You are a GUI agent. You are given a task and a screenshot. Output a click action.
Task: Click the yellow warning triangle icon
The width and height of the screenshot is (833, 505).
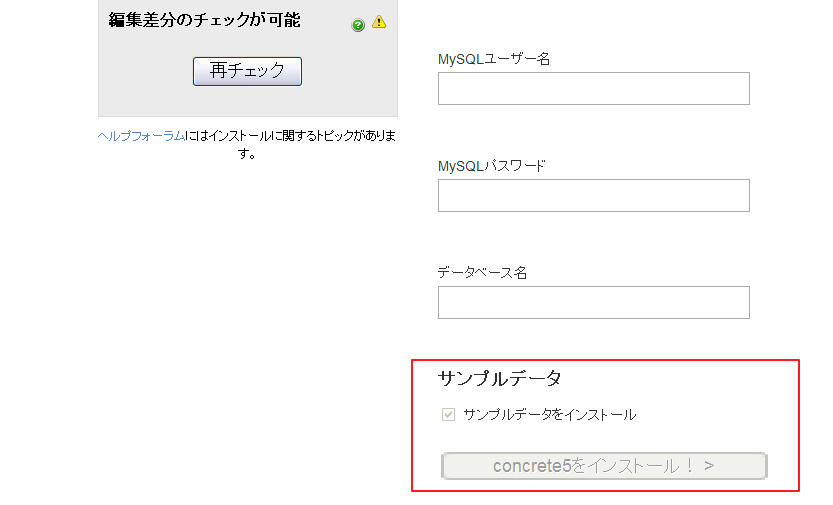379,22
